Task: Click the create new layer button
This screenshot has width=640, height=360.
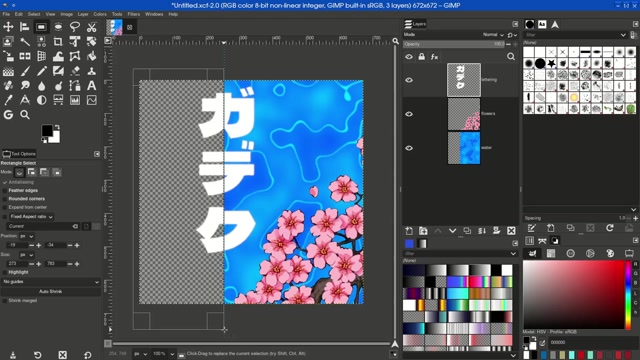Action: (409, 231)
